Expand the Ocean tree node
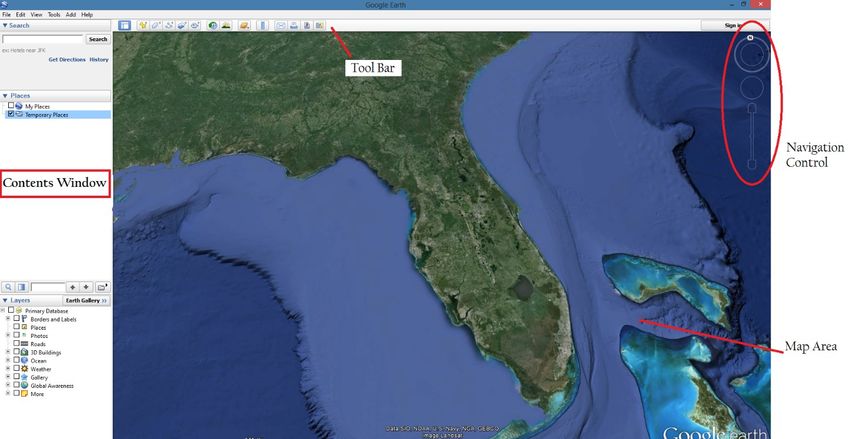This screenshot has width=850, height=439. [x=8, y=360]
